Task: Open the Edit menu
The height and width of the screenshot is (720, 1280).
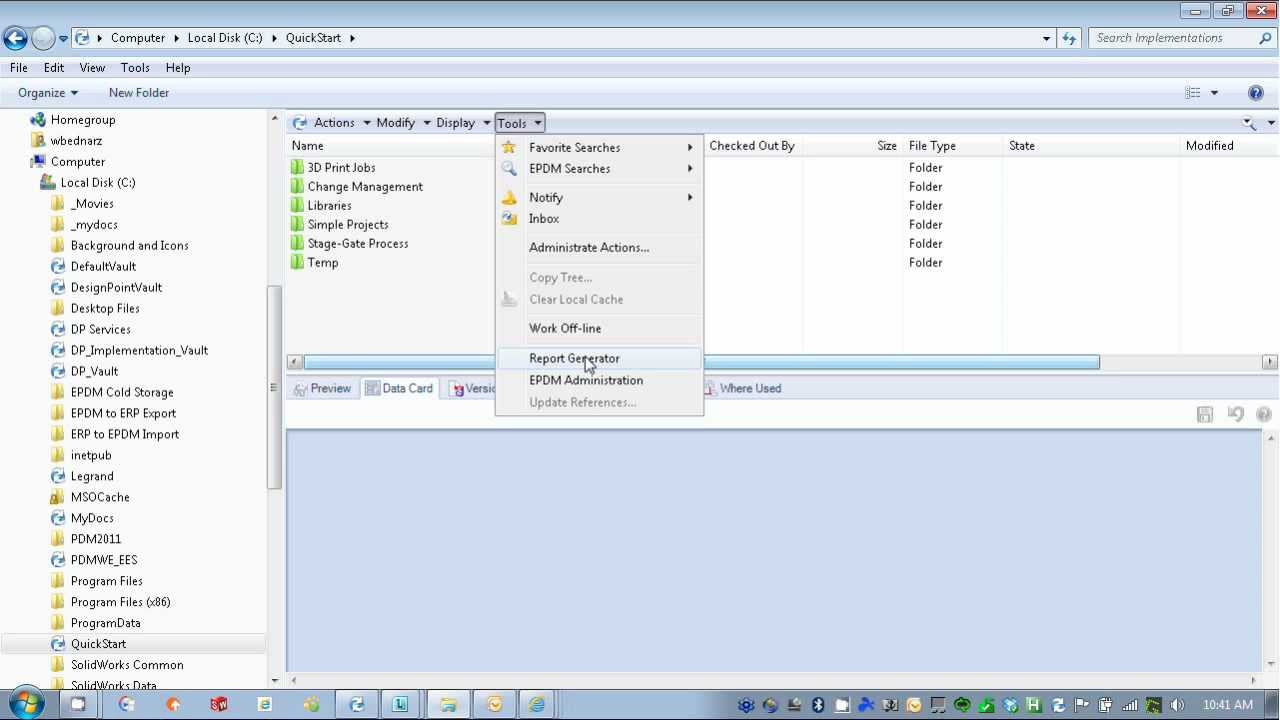Action: [x=54, y=67]
